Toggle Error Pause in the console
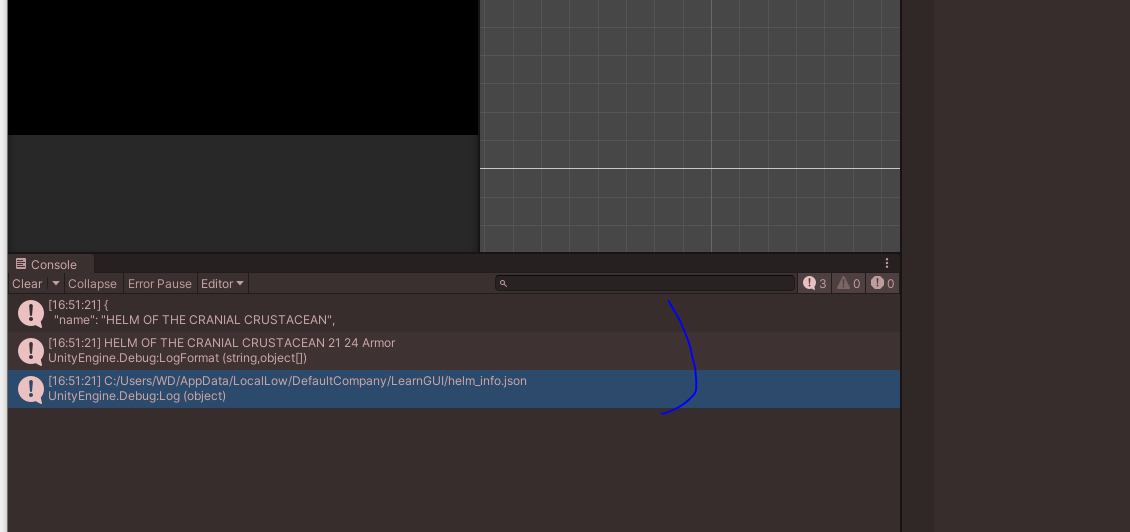1130x532 pixels. coord(160,283)
